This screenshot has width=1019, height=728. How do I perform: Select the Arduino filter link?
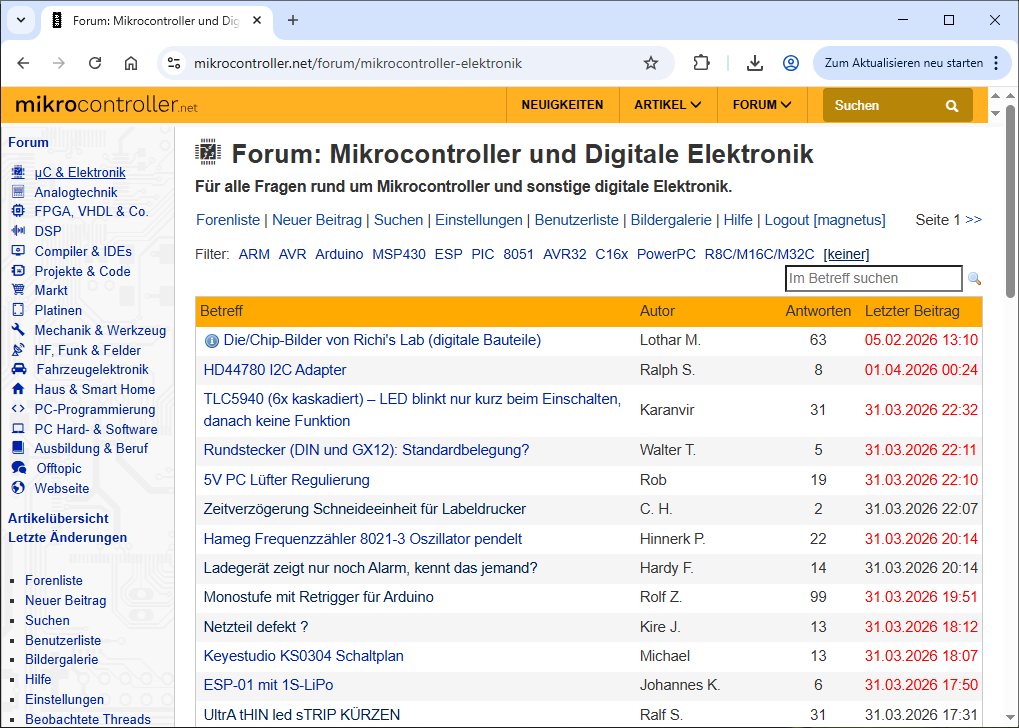point(339,254)
